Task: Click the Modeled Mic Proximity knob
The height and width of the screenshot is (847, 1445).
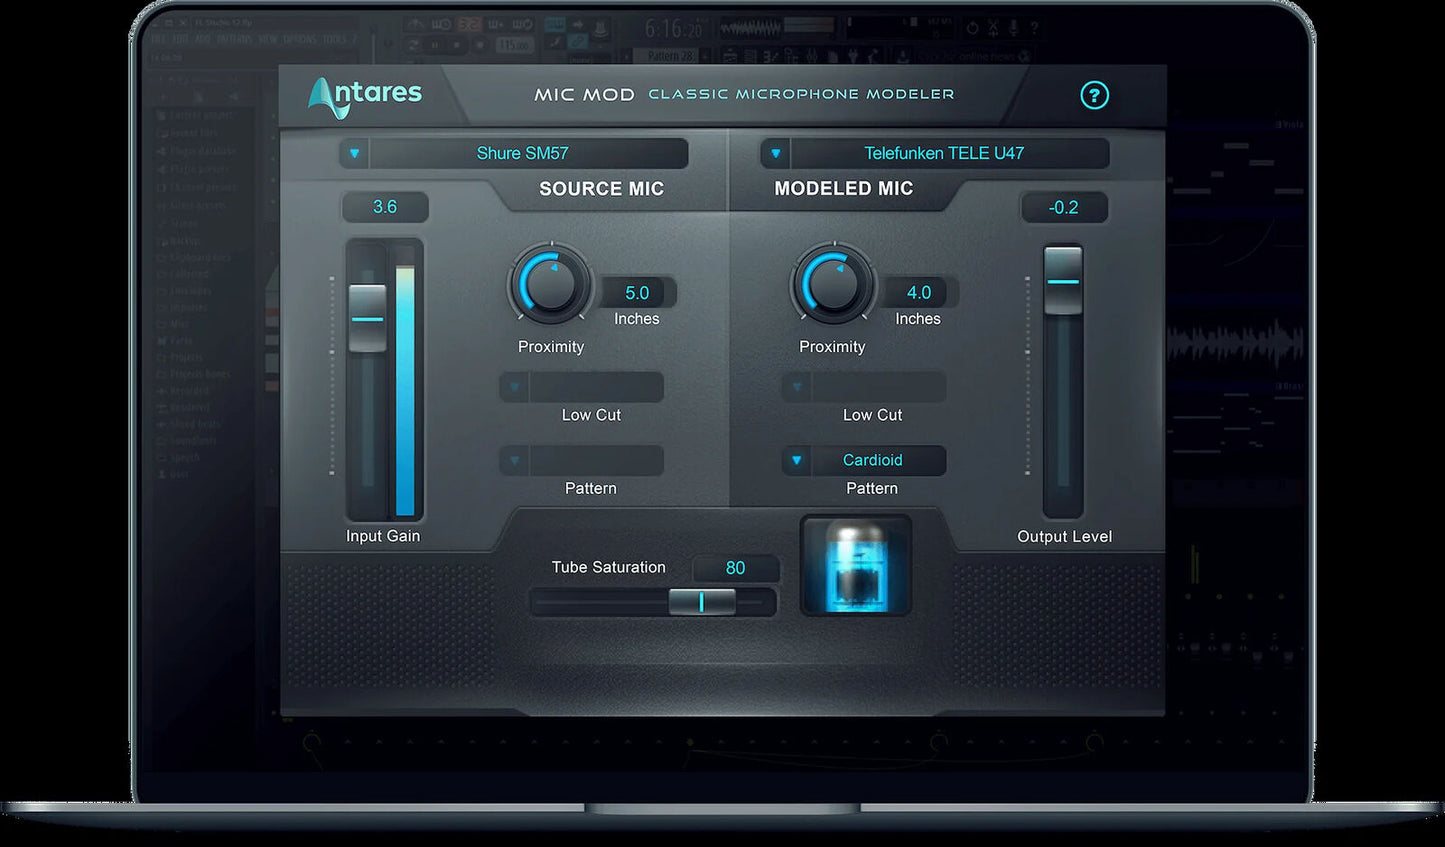Action: tap(832, 283)
